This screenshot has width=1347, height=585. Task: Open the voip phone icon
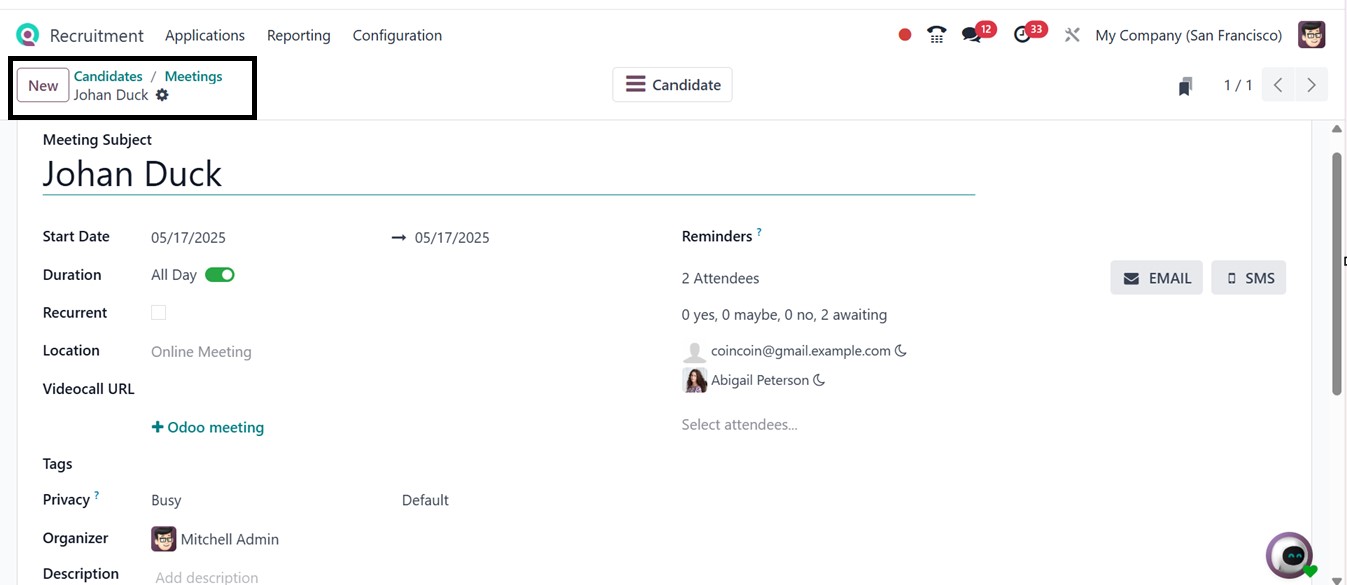click(x=936, y=35)
